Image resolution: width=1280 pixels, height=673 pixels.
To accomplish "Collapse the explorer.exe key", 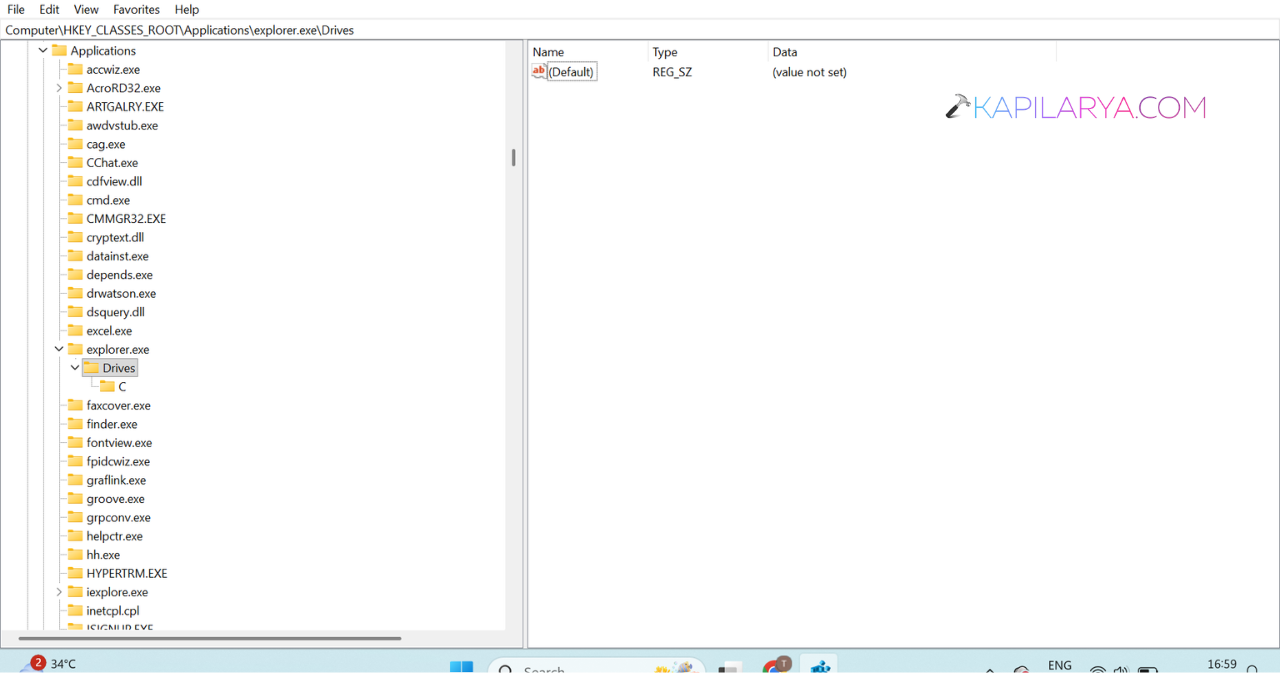I will click(x=59, y=349).
